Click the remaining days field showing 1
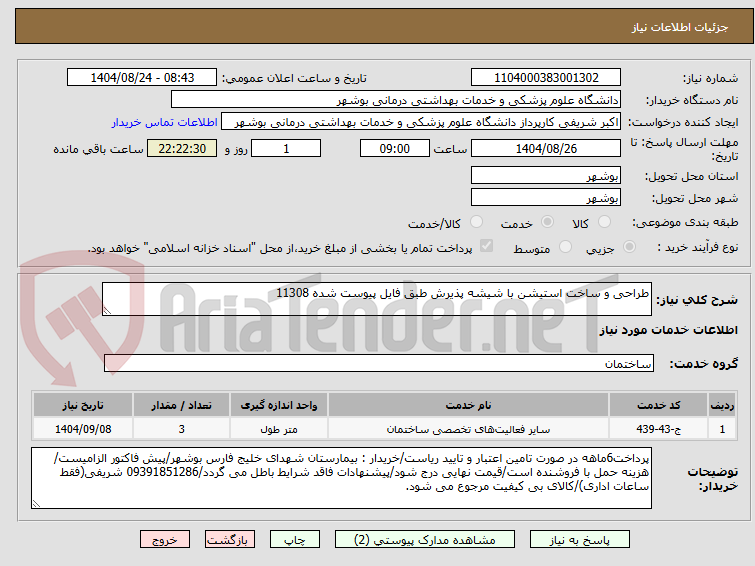 click(x=286, y=148)
